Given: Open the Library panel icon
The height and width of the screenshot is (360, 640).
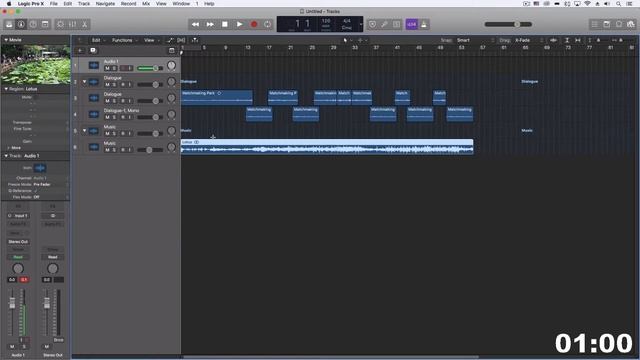Looking at the screenshot, I should (x=9, y=24).
